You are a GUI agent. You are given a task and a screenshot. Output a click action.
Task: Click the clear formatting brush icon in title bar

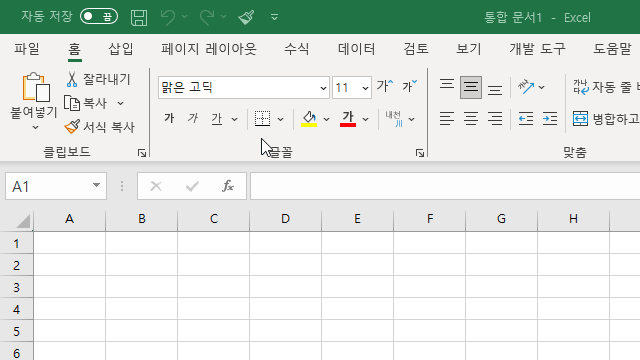247,17
